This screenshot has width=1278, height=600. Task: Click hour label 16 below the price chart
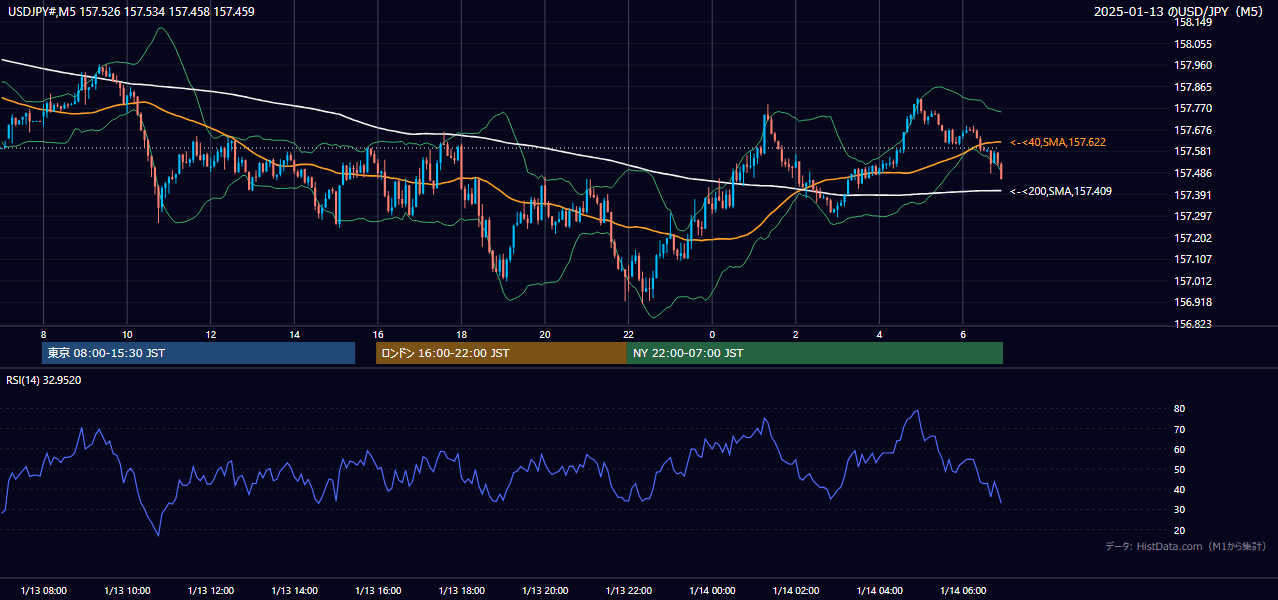[377, 334]
